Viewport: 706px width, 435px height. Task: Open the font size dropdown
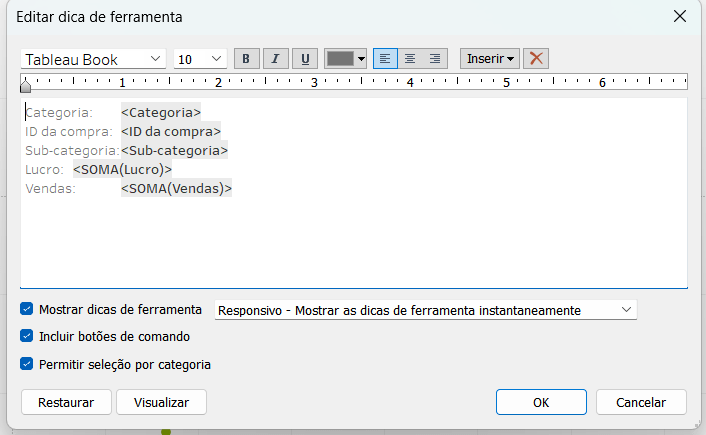pyautogui.click(x=200, y=59)
